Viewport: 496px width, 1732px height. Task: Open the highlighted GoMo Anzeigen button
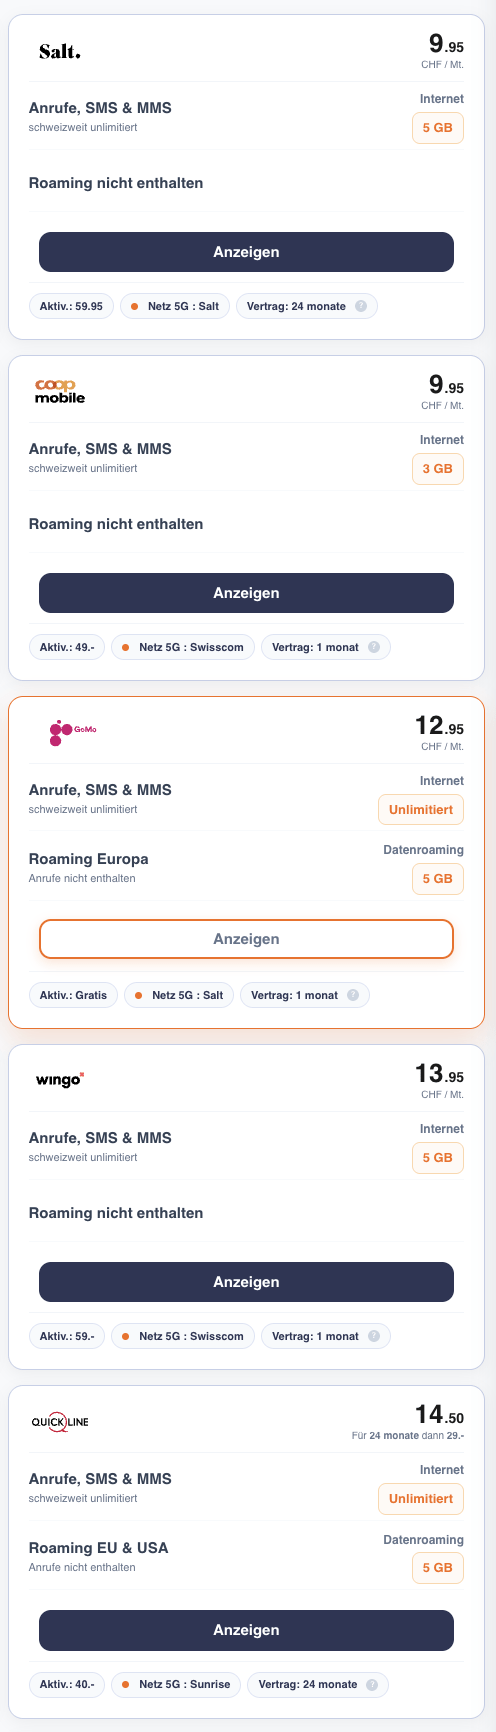(x=246, y=939)
